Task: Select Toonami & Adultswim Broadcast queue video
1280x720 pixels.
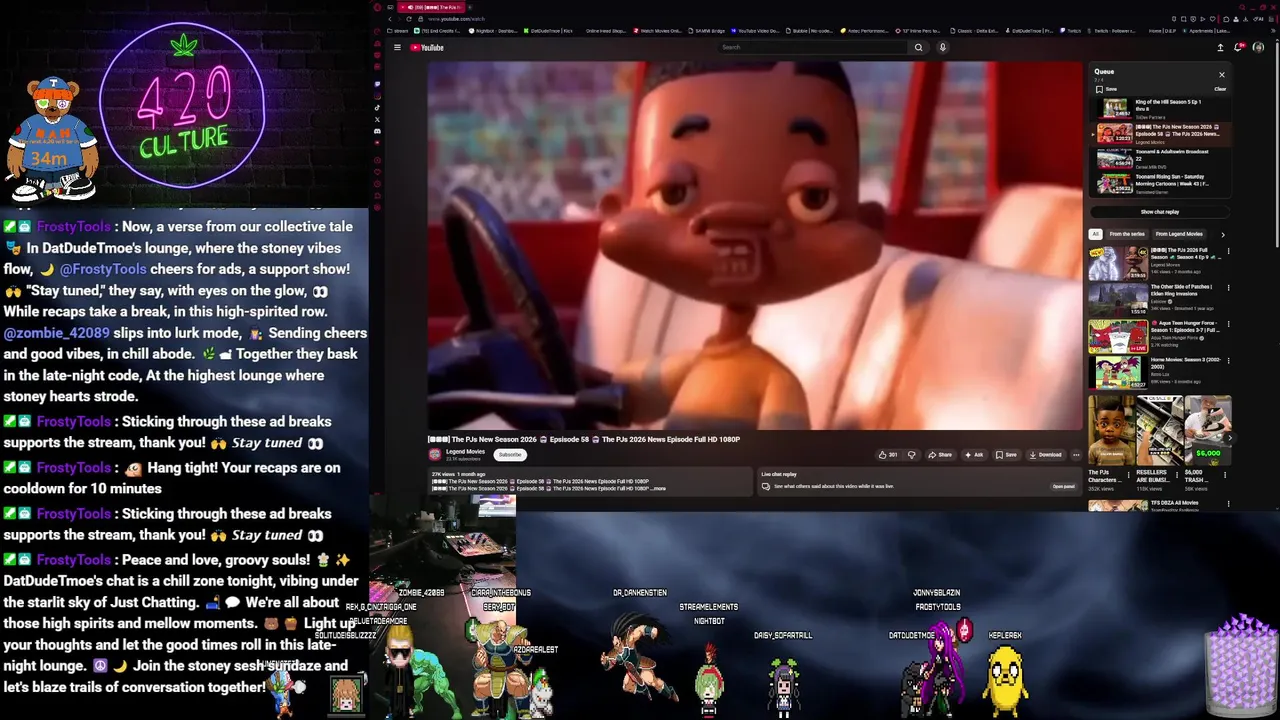Action: pos(1160,158)
